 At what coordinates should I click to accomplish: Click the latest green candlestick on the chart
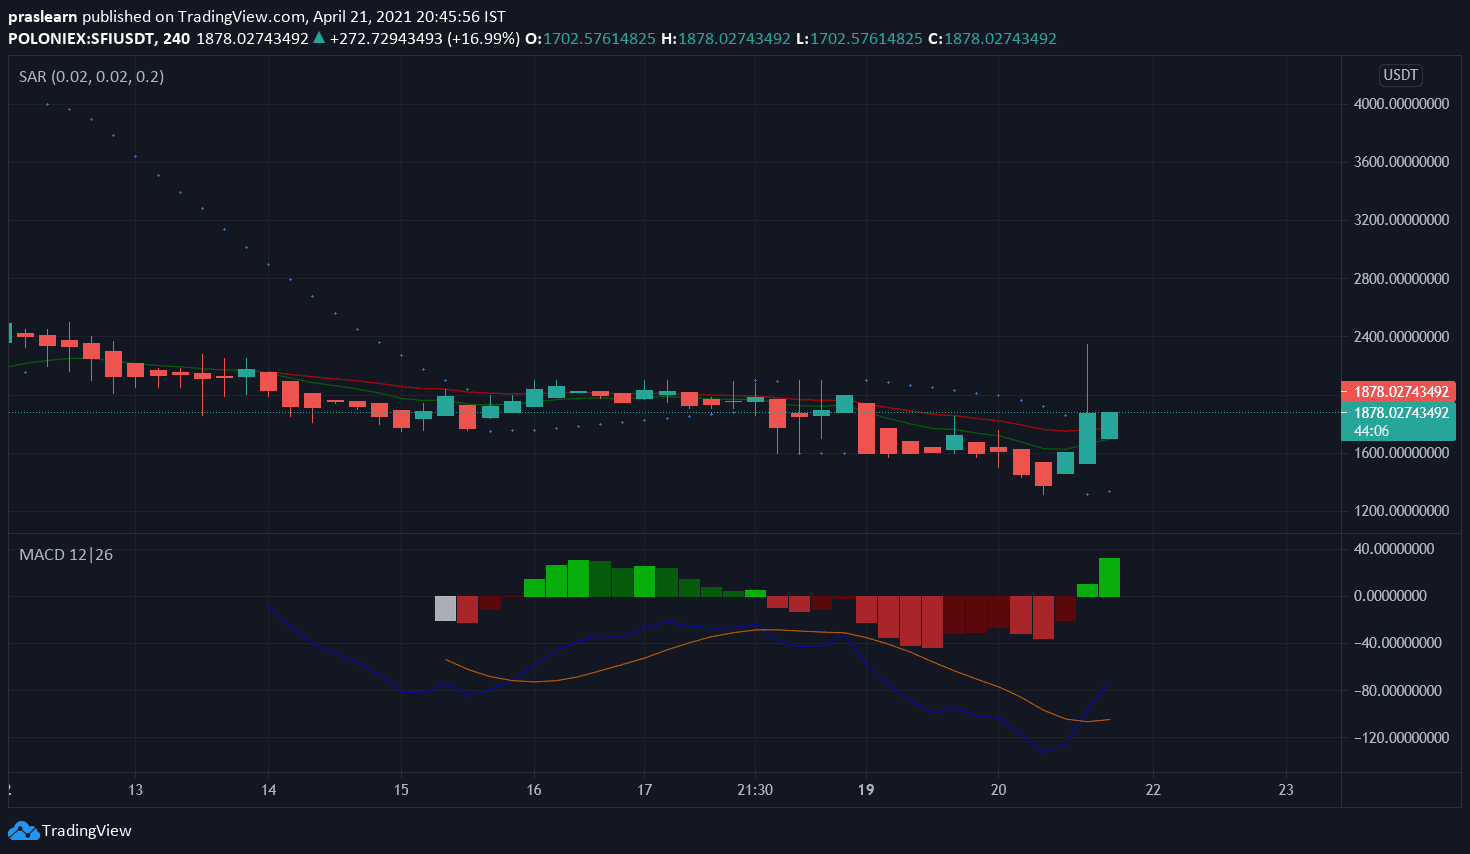[1109, 425]
